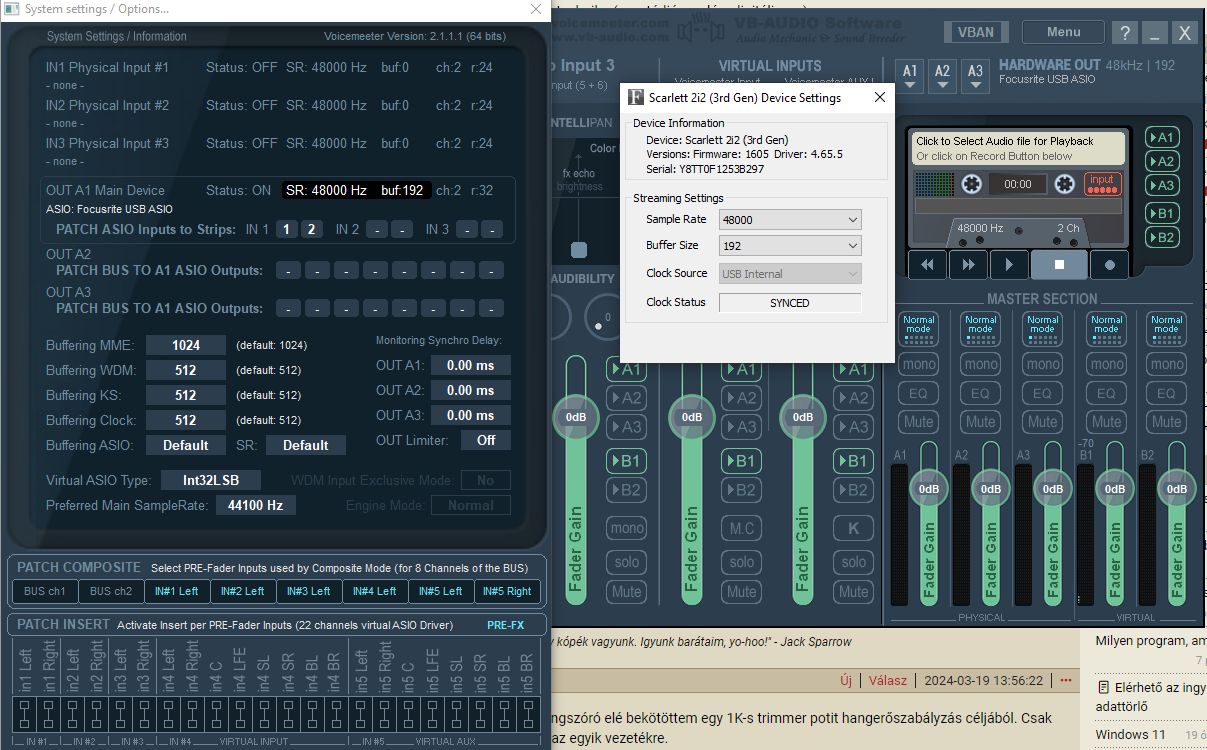Click the master B2 fader 0dB knob
Viewport: 1207px width, 750px height.
click(x=1177, y=489)
